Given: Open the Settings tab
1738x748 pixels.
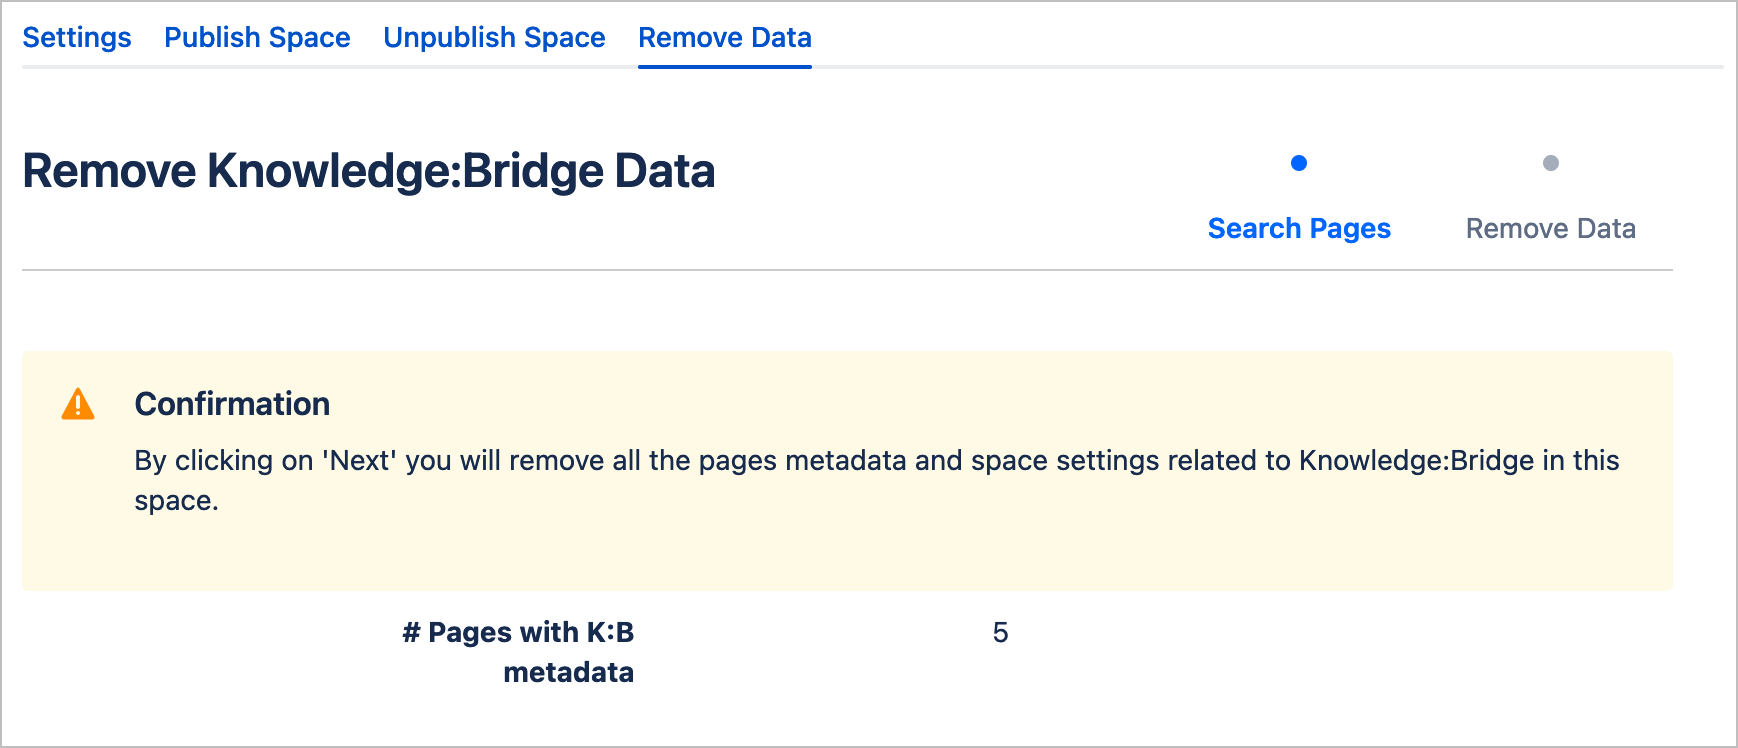Looking at the screenshot, I should point(77,38).
